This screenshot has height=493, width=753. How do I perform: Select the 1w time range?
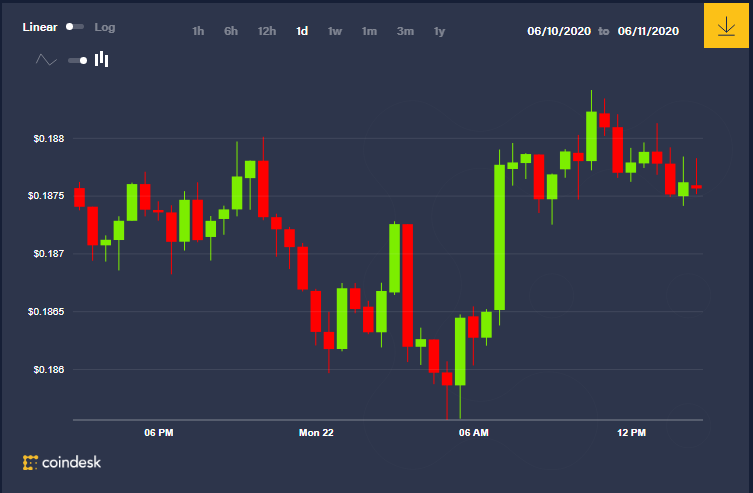click(x=335, y=31)
